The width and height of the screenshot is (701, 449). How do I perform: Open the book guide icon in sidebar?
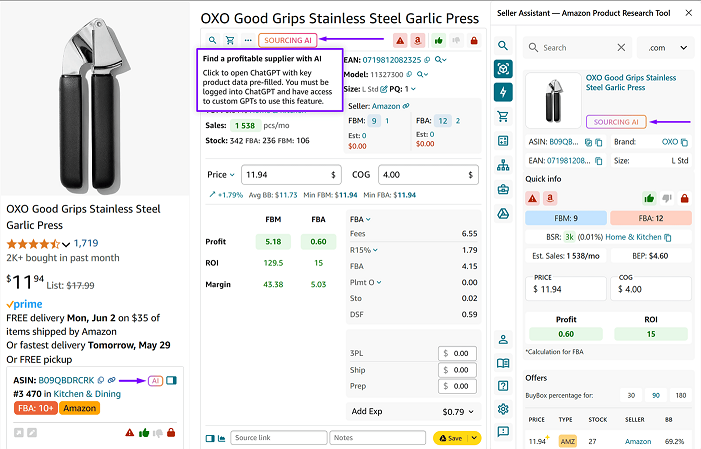503,363
